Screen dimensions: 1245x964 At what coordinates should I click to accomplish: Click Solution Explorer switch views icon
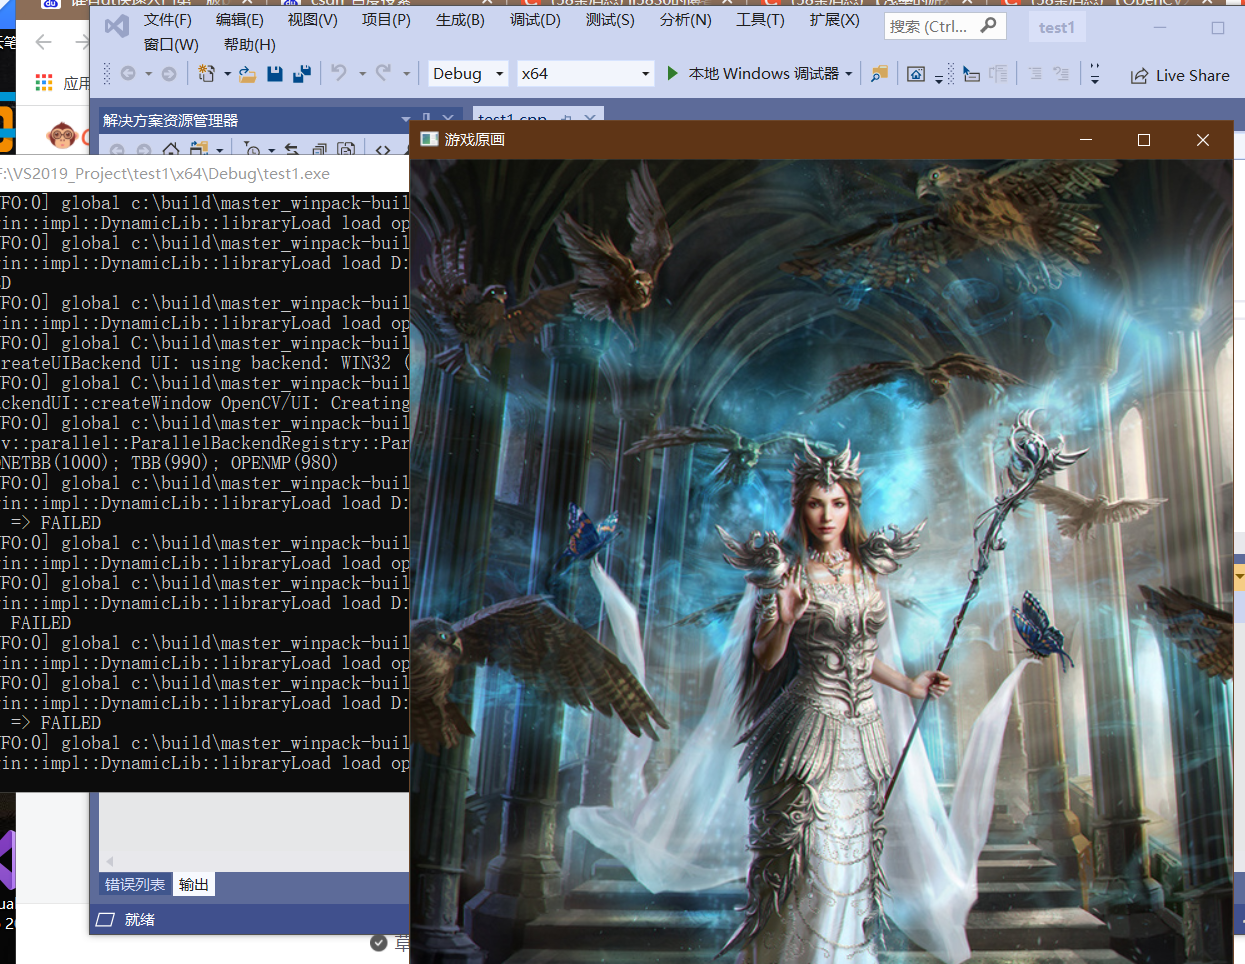(200, 150)
